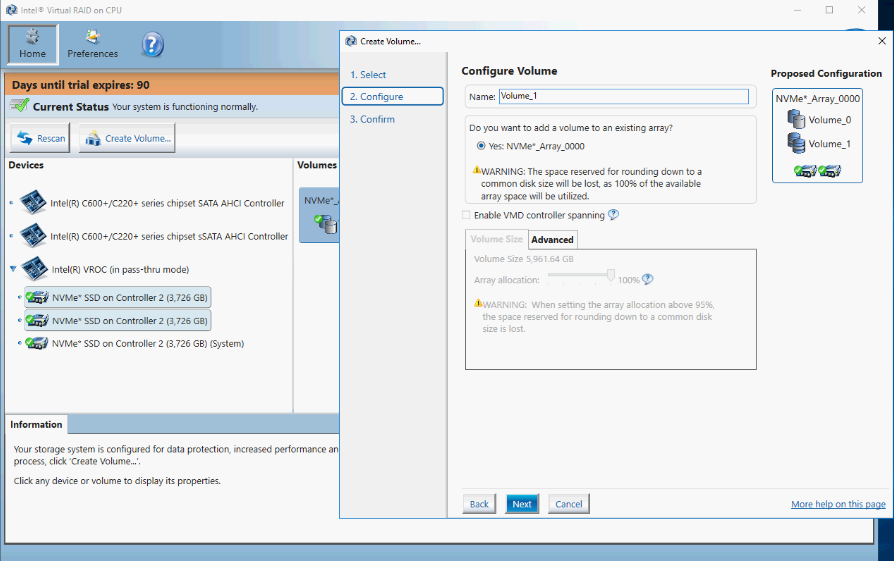894x561 pixels.
Task: Maximize the Intel Virtual RAID window
Action: pos(830,10)
